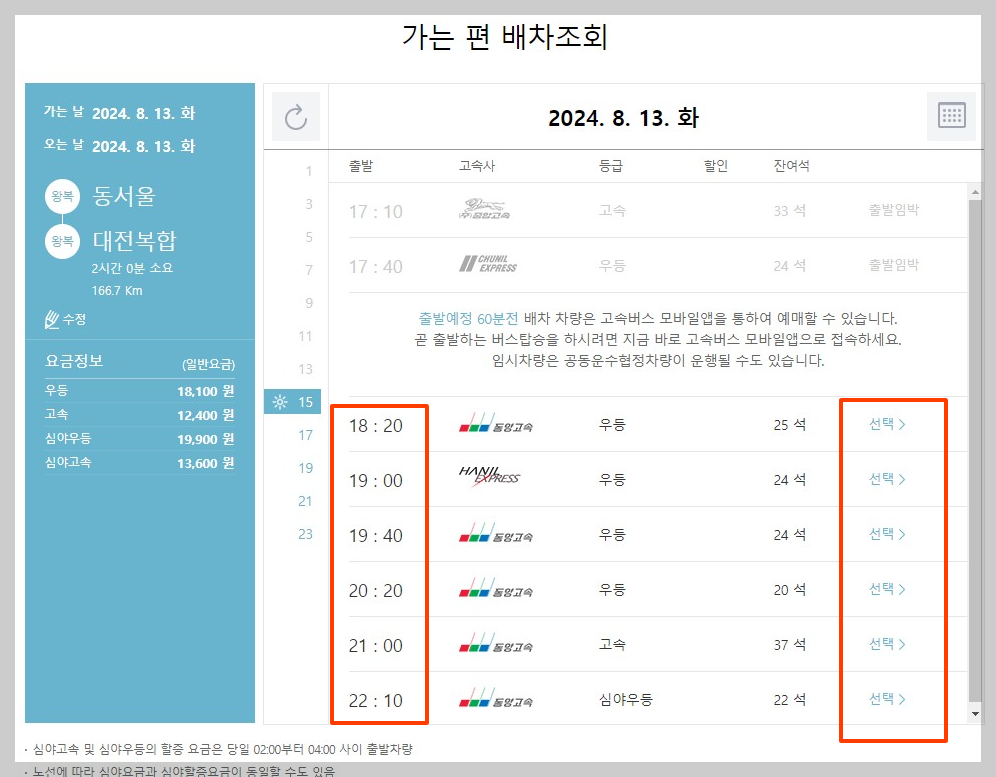The width and height of the screenshot is (996, 777).
Task: Click the 왕복 circle badge beside 대전복합
Action: pos(62,241)
